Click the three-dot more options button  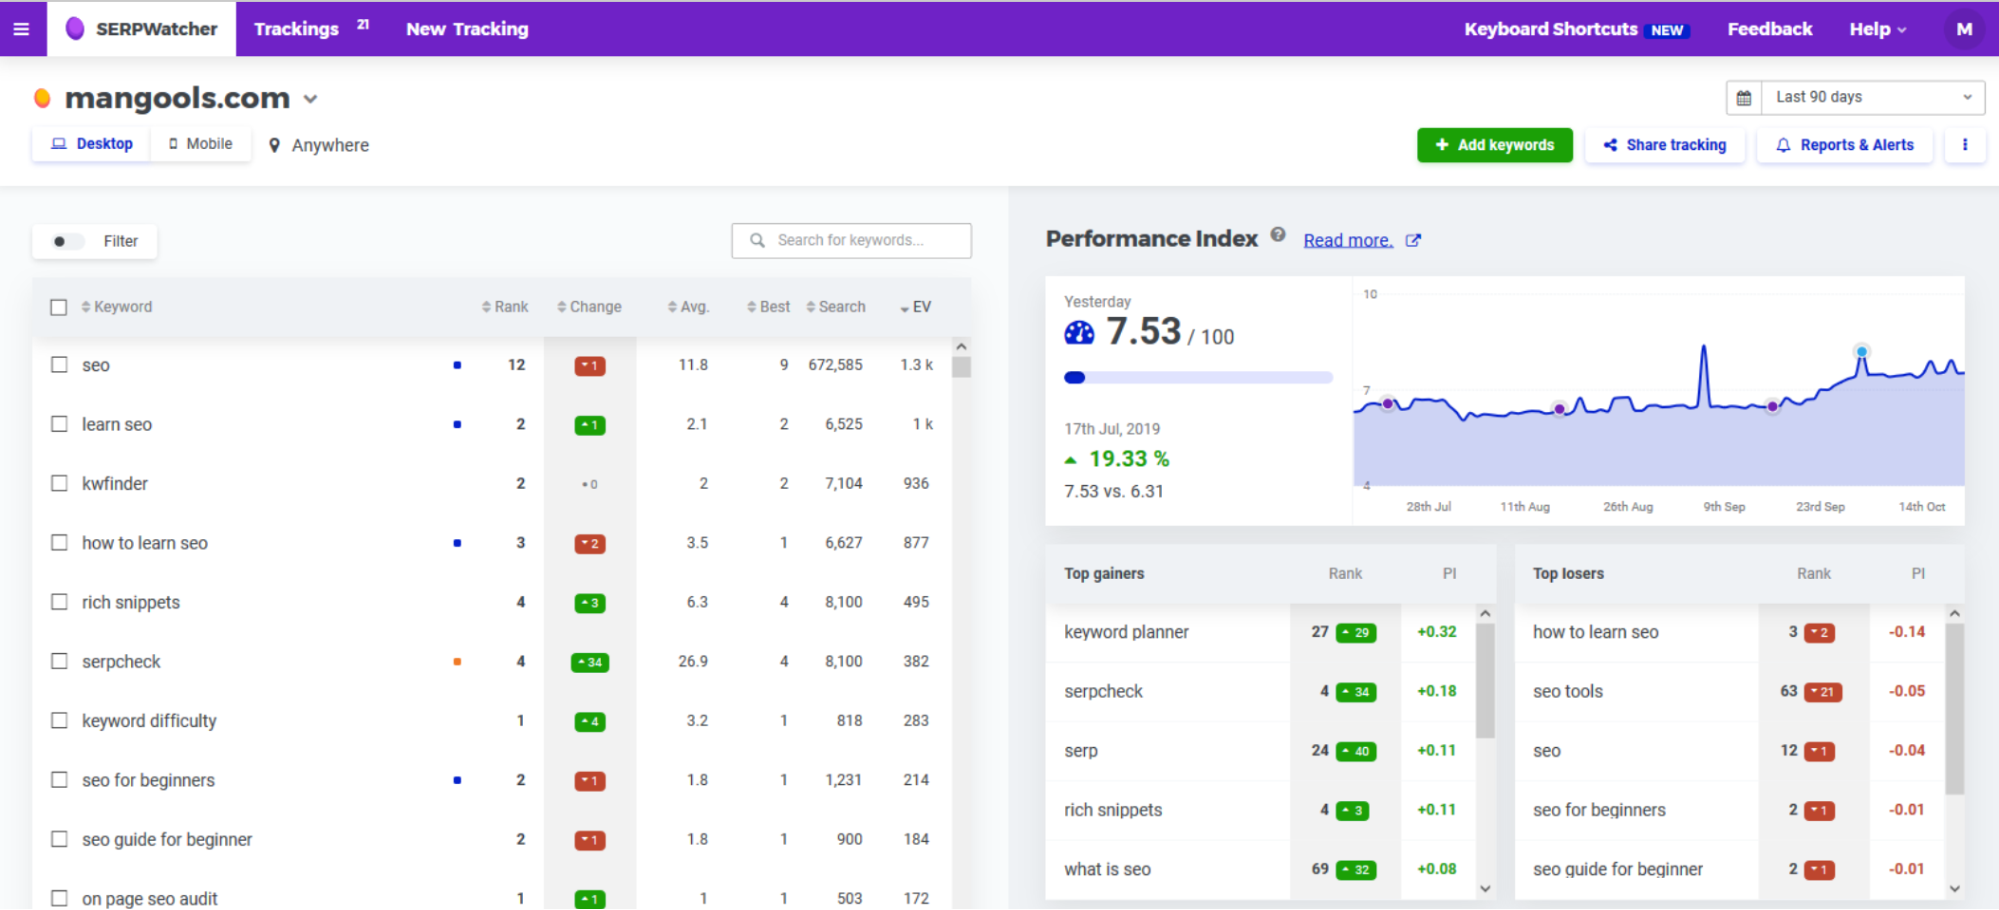(1965, 145)
